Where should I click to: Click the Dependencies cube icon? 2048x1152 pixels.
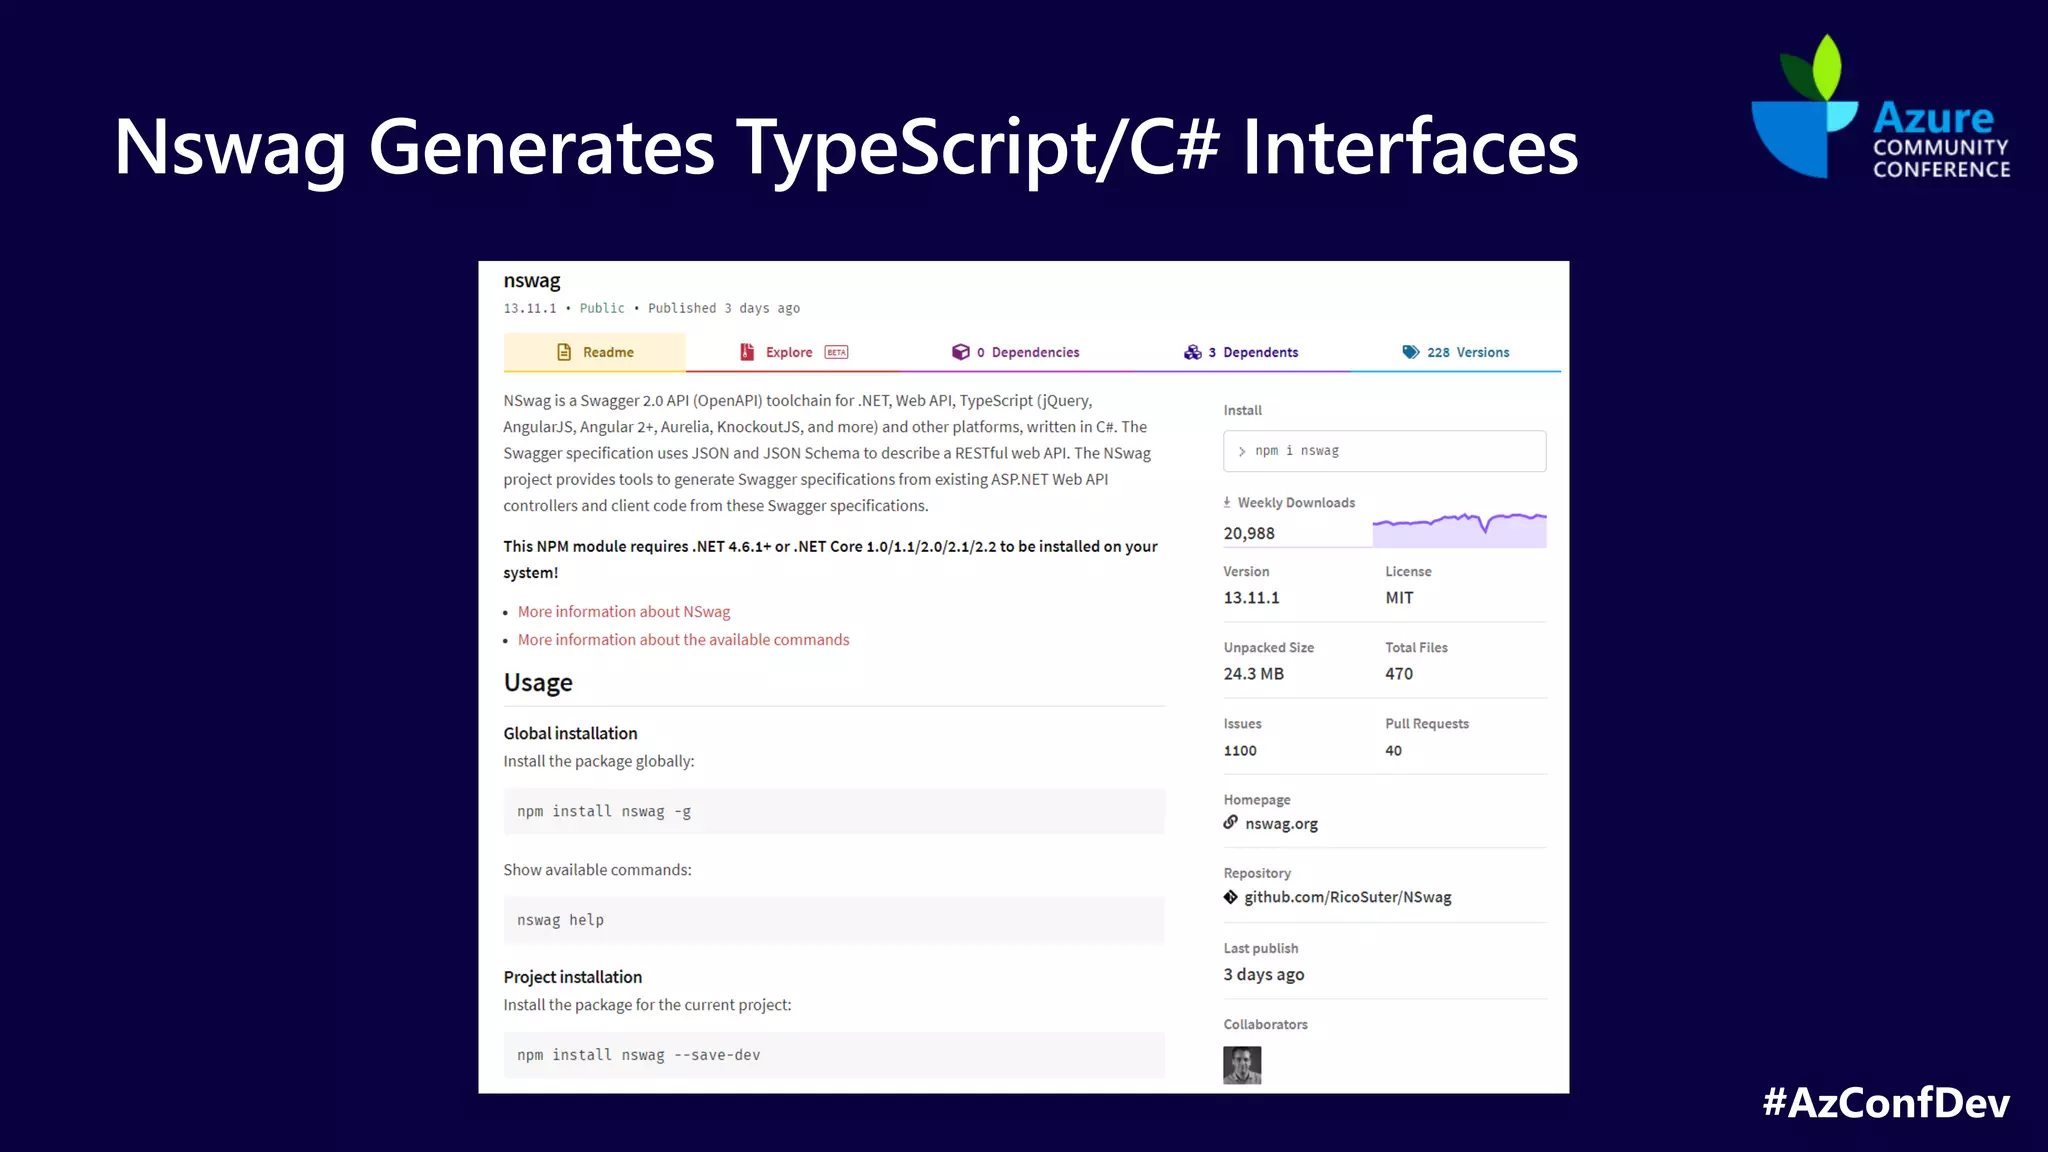tap(961, 352)
